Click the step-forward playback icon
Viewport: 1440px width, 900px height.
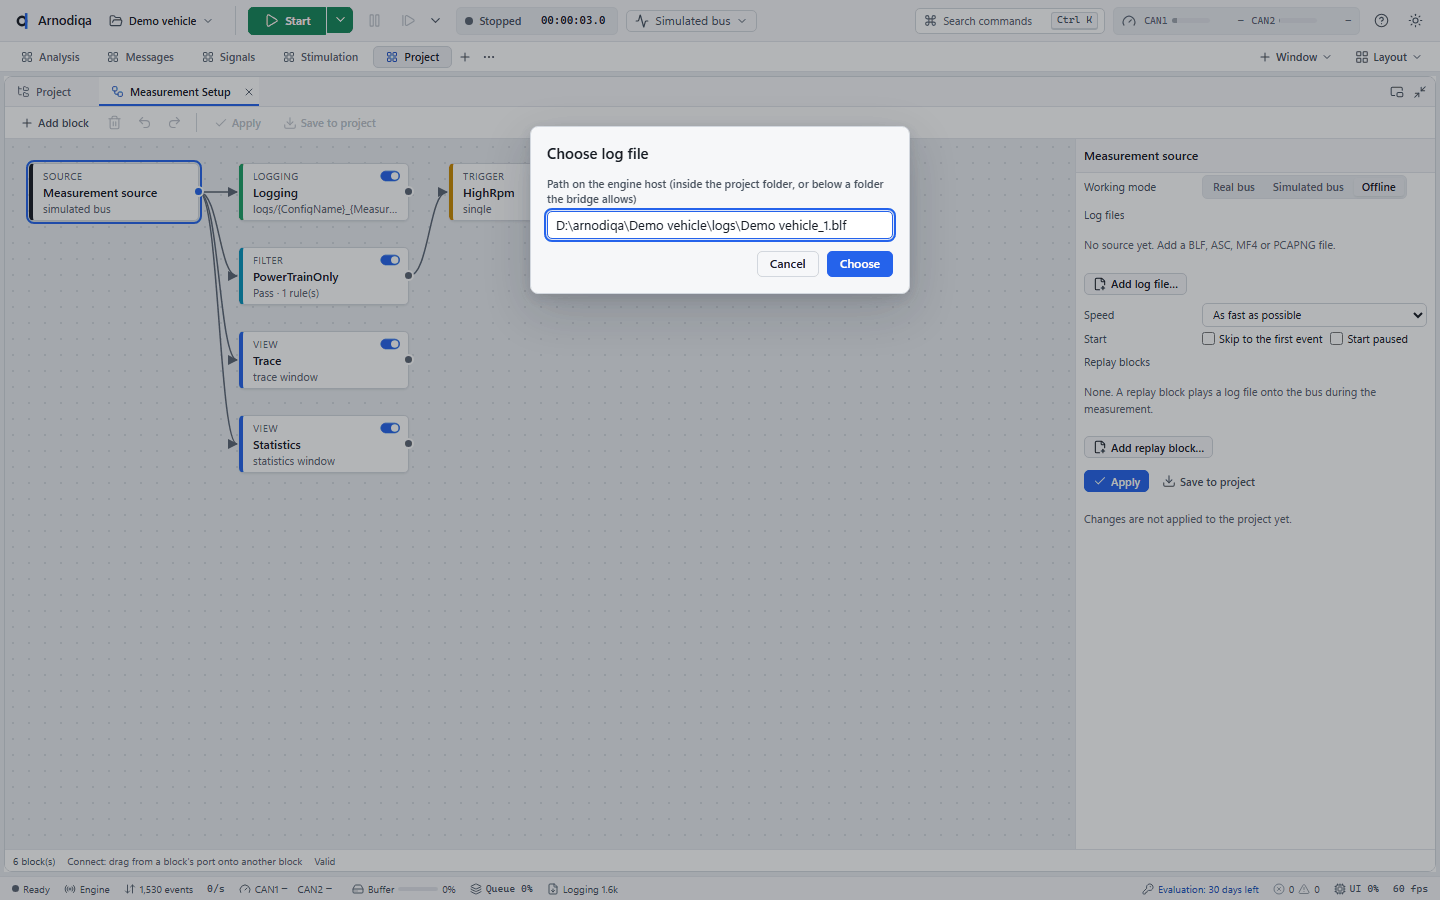408,21
